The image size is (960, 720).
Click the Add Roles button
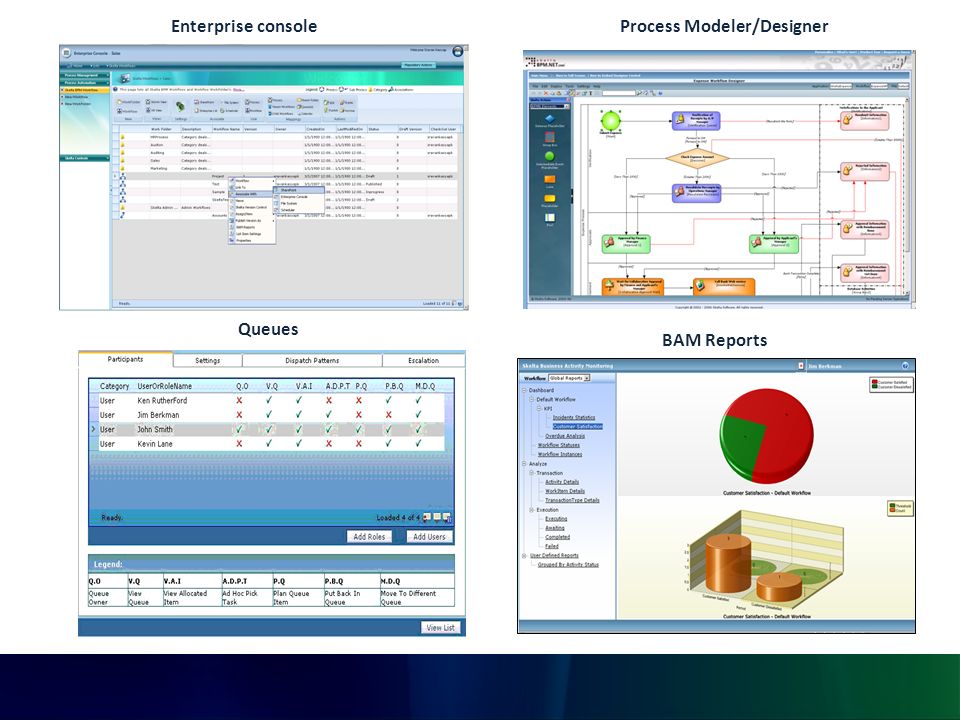click(x=369, y=536)
